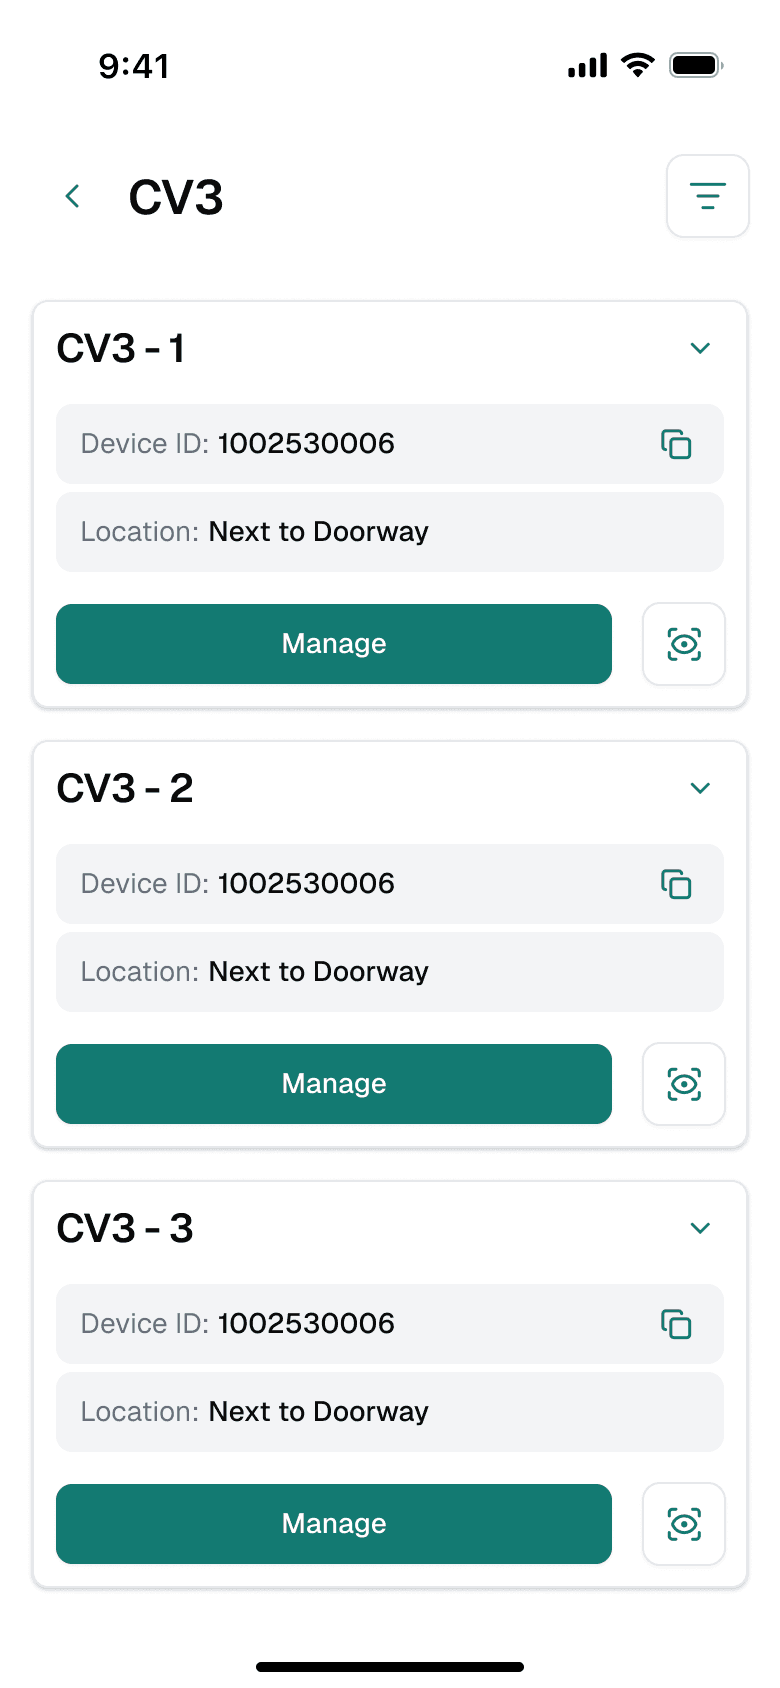Tap Location Next to Doorway in CV3 - 2
Screen dimensions: 780x1688
point(390,972)
